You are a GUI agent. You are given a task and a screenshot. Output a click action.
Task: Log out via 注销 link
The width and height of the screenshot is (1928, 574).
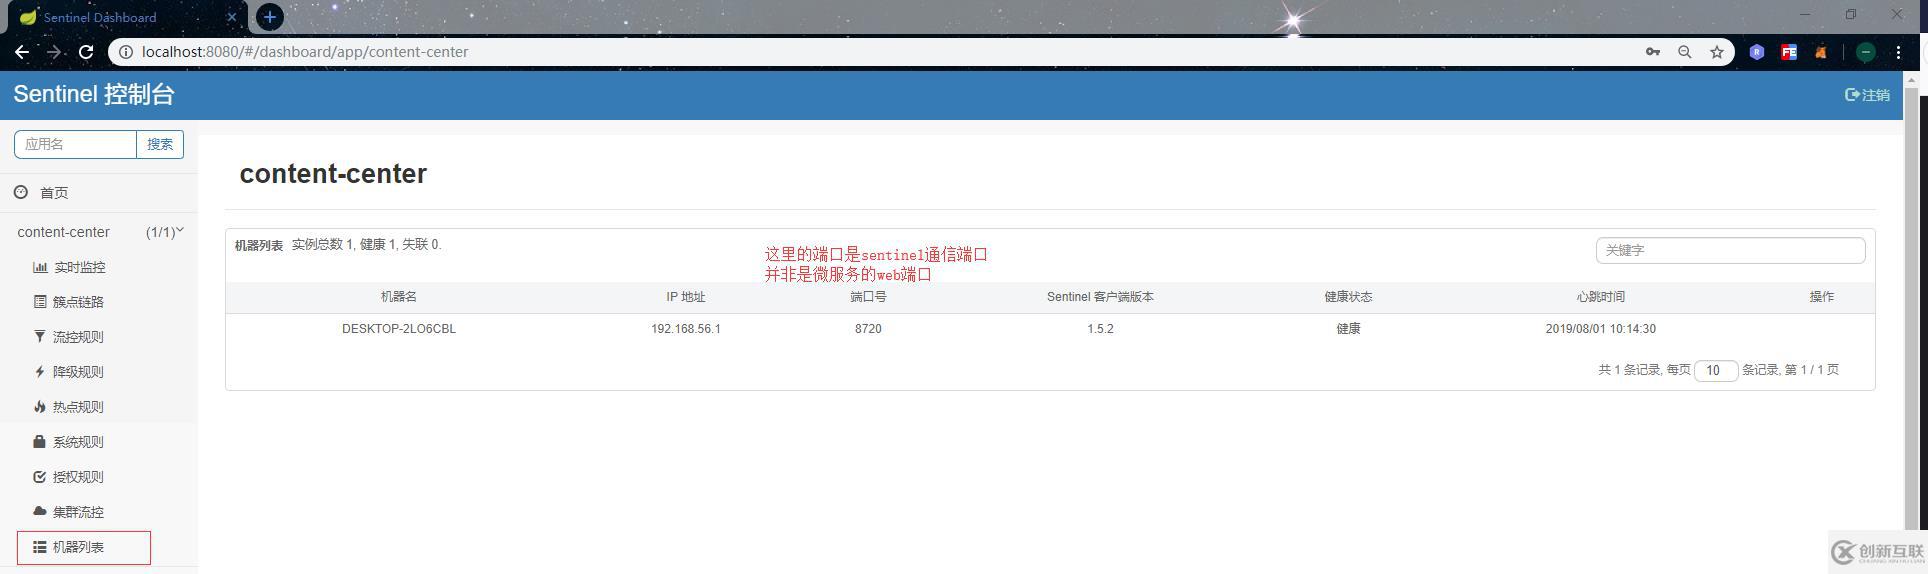[1867, 95]
